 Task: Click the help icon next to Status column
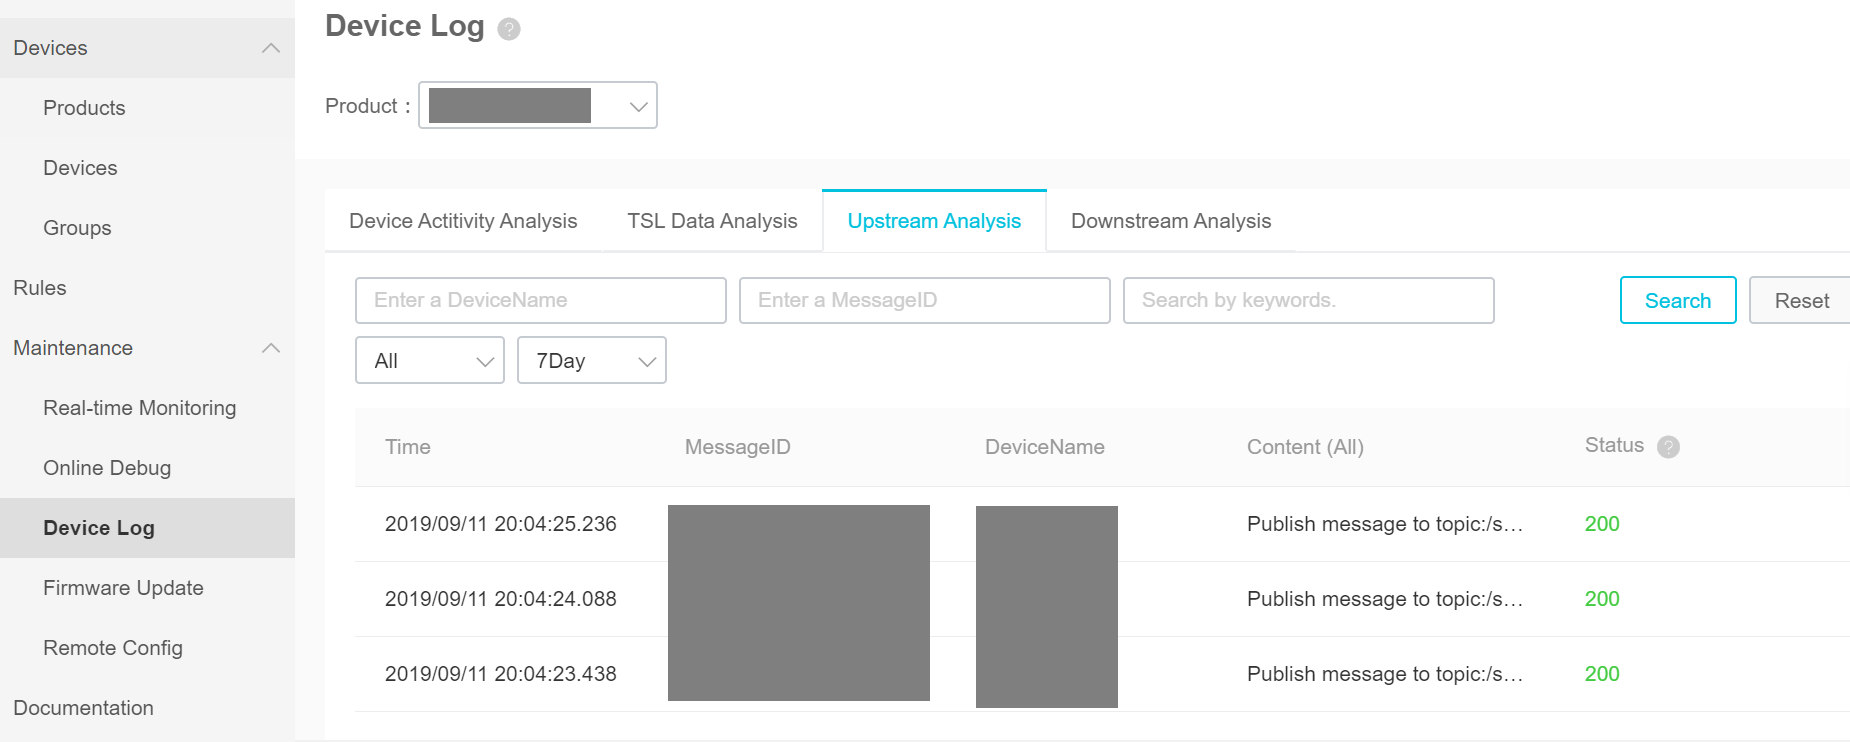(1668, 447)
